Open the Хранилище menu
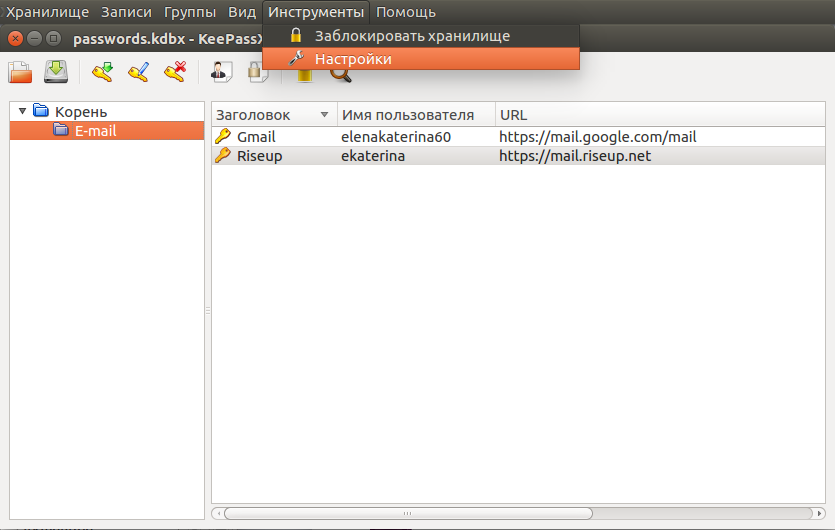The image size is (835, 530). pyautogui.click(x=47, y=12)
